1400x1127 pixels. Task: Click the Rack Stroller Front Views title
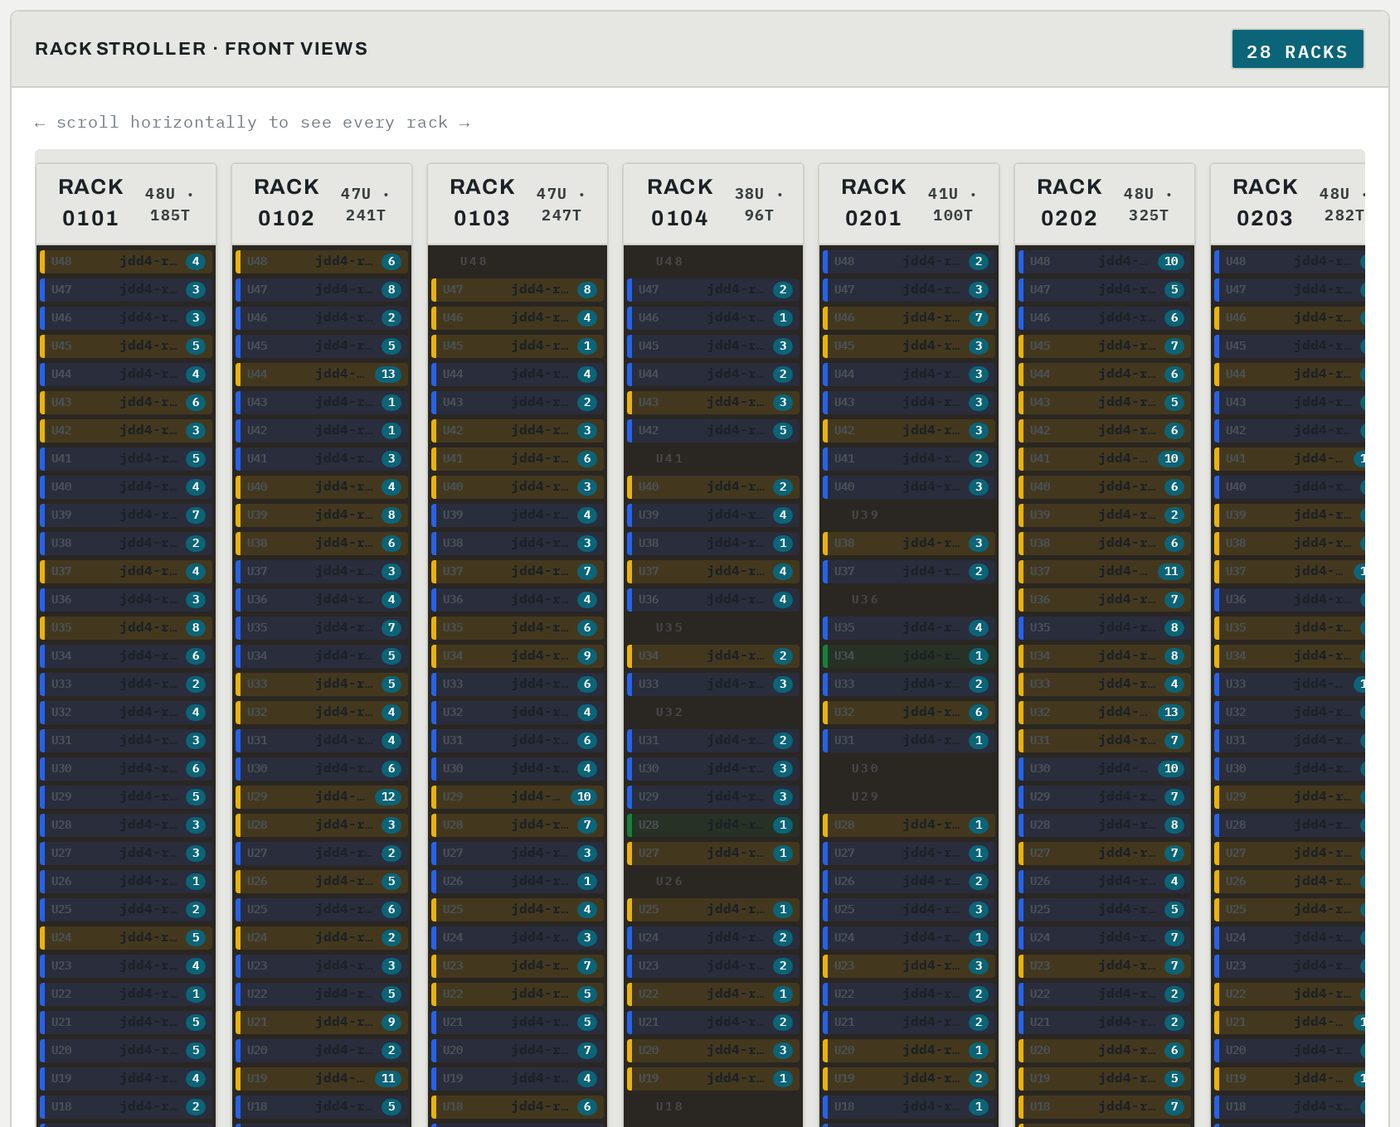(201, 49)
